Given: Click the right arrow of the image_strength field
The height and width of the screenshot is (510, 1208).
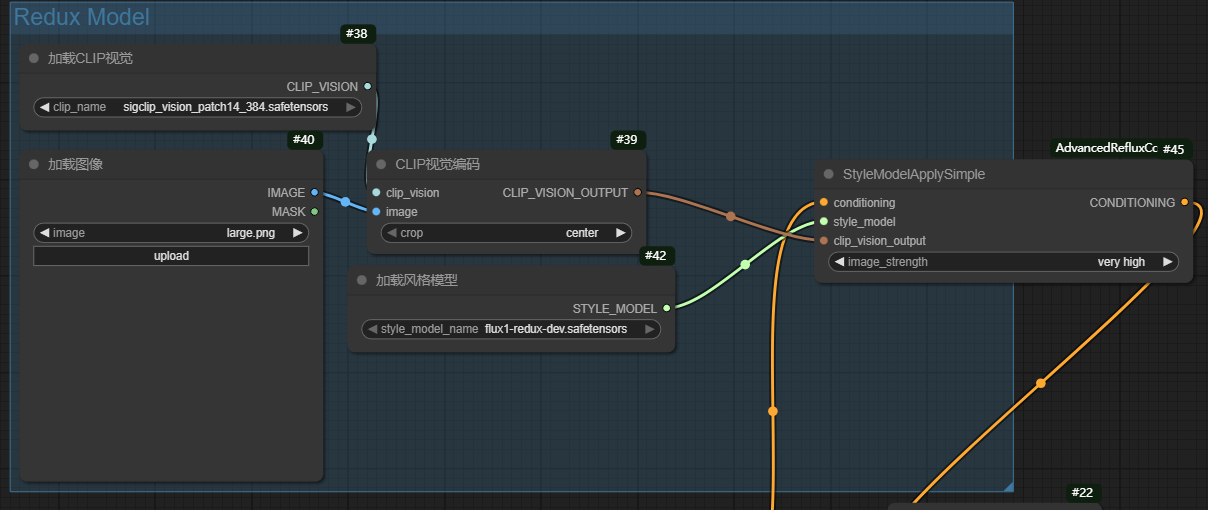Looking at the screenshot, I should tap(1167, 262).
